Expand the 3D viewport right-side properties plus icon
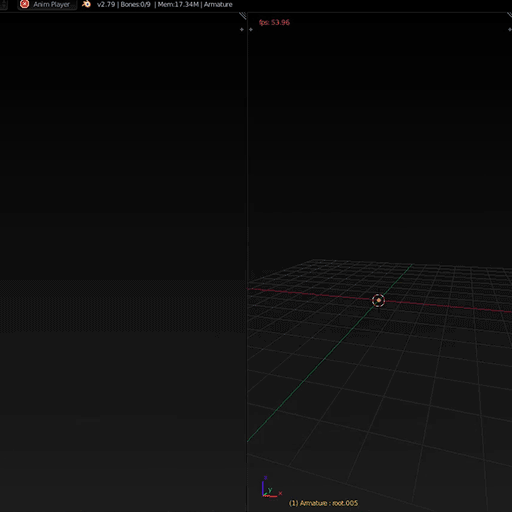This screenshot has height=512, width=512. click(509, 30)
